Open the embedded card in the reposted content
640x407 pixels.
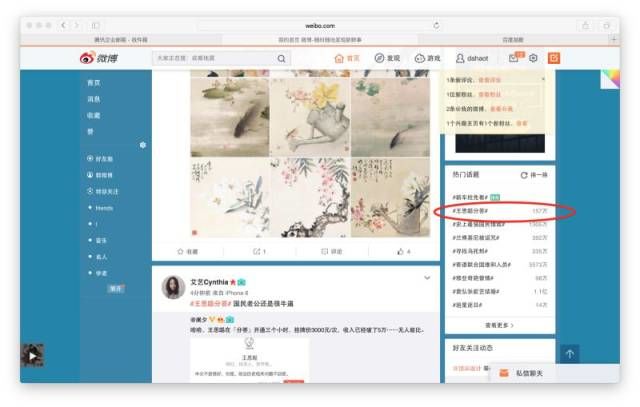pos(249,359)
